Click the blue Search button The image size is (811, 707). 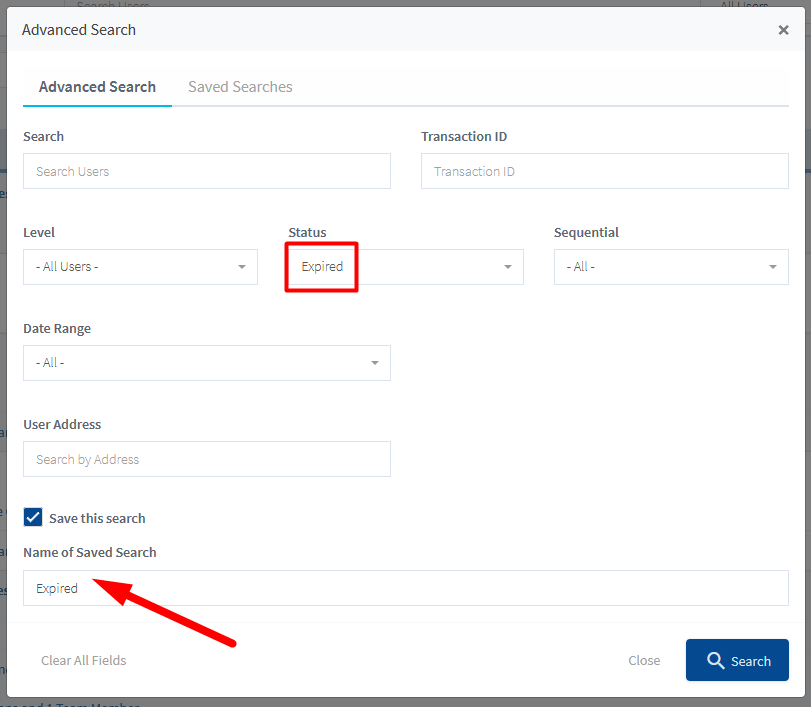pyautogui.click(x=737, y=660)
